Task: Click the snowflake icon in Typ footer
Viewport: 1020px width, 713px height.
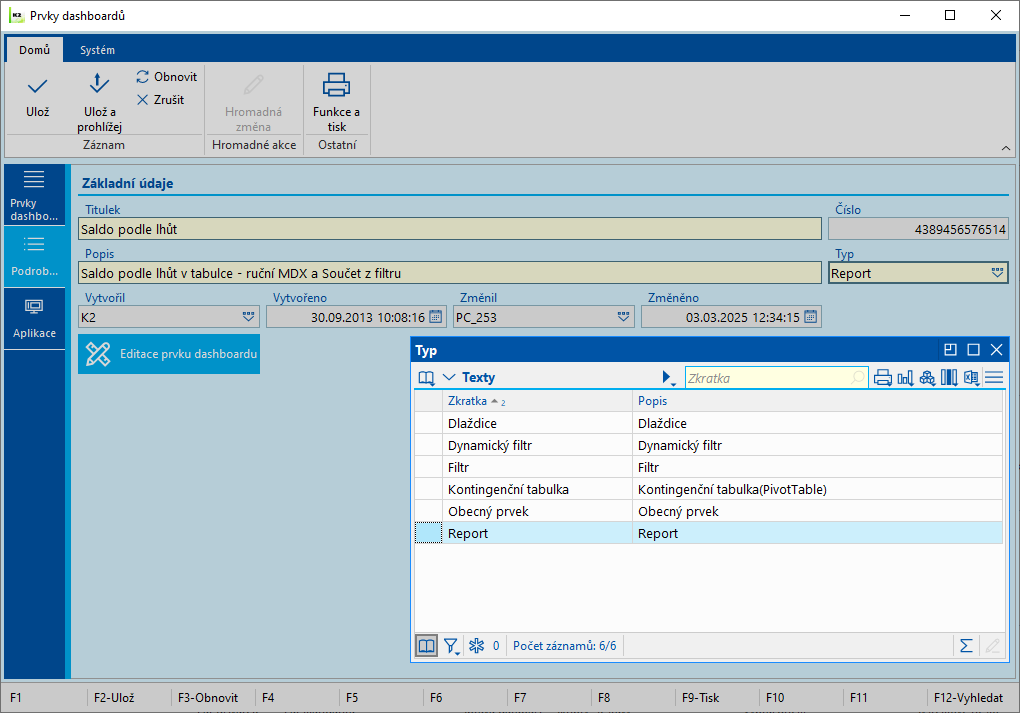Action: tap(476, 646)
